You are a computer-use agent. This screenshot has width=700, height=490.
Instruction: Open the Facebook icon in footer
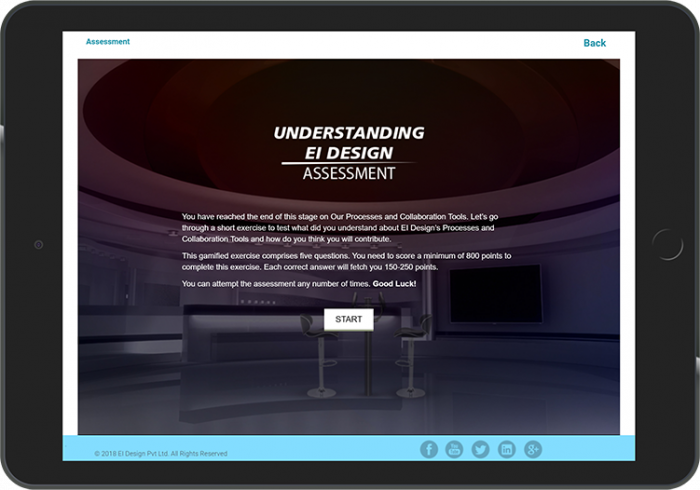click(x=429, y=449)
